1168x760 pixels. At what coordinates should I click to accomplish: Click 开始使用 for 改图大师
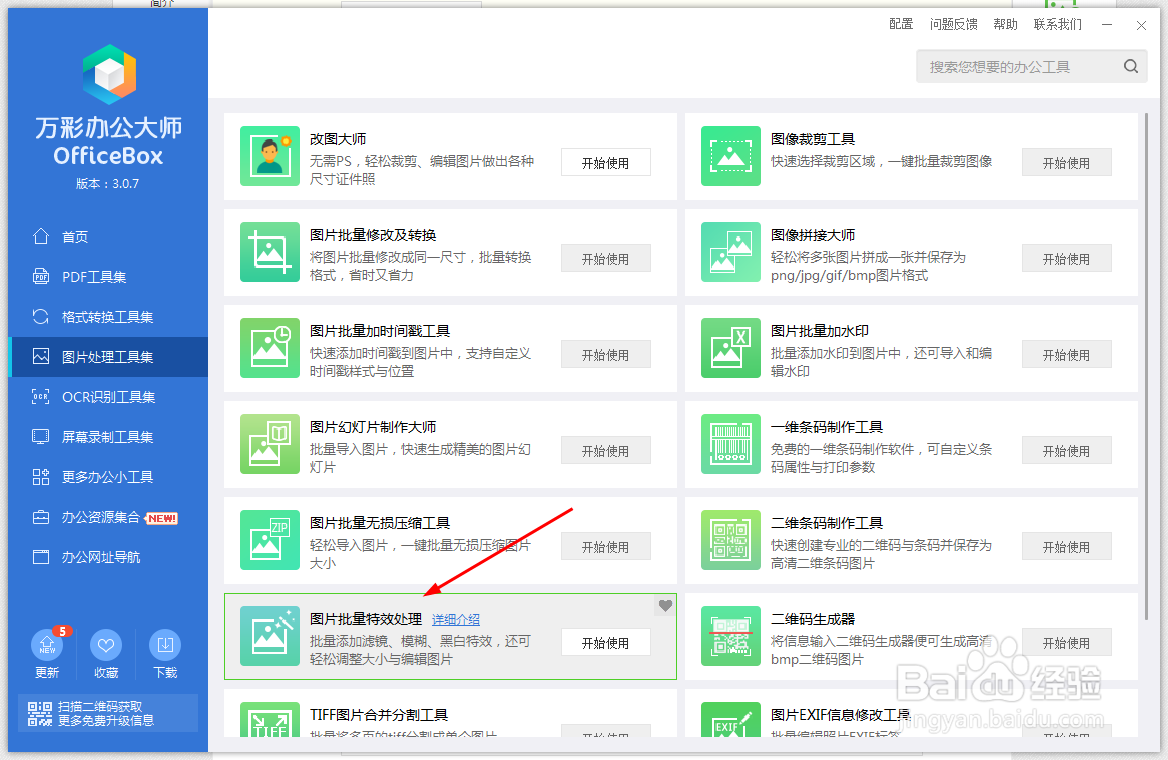tap(606, 162)
